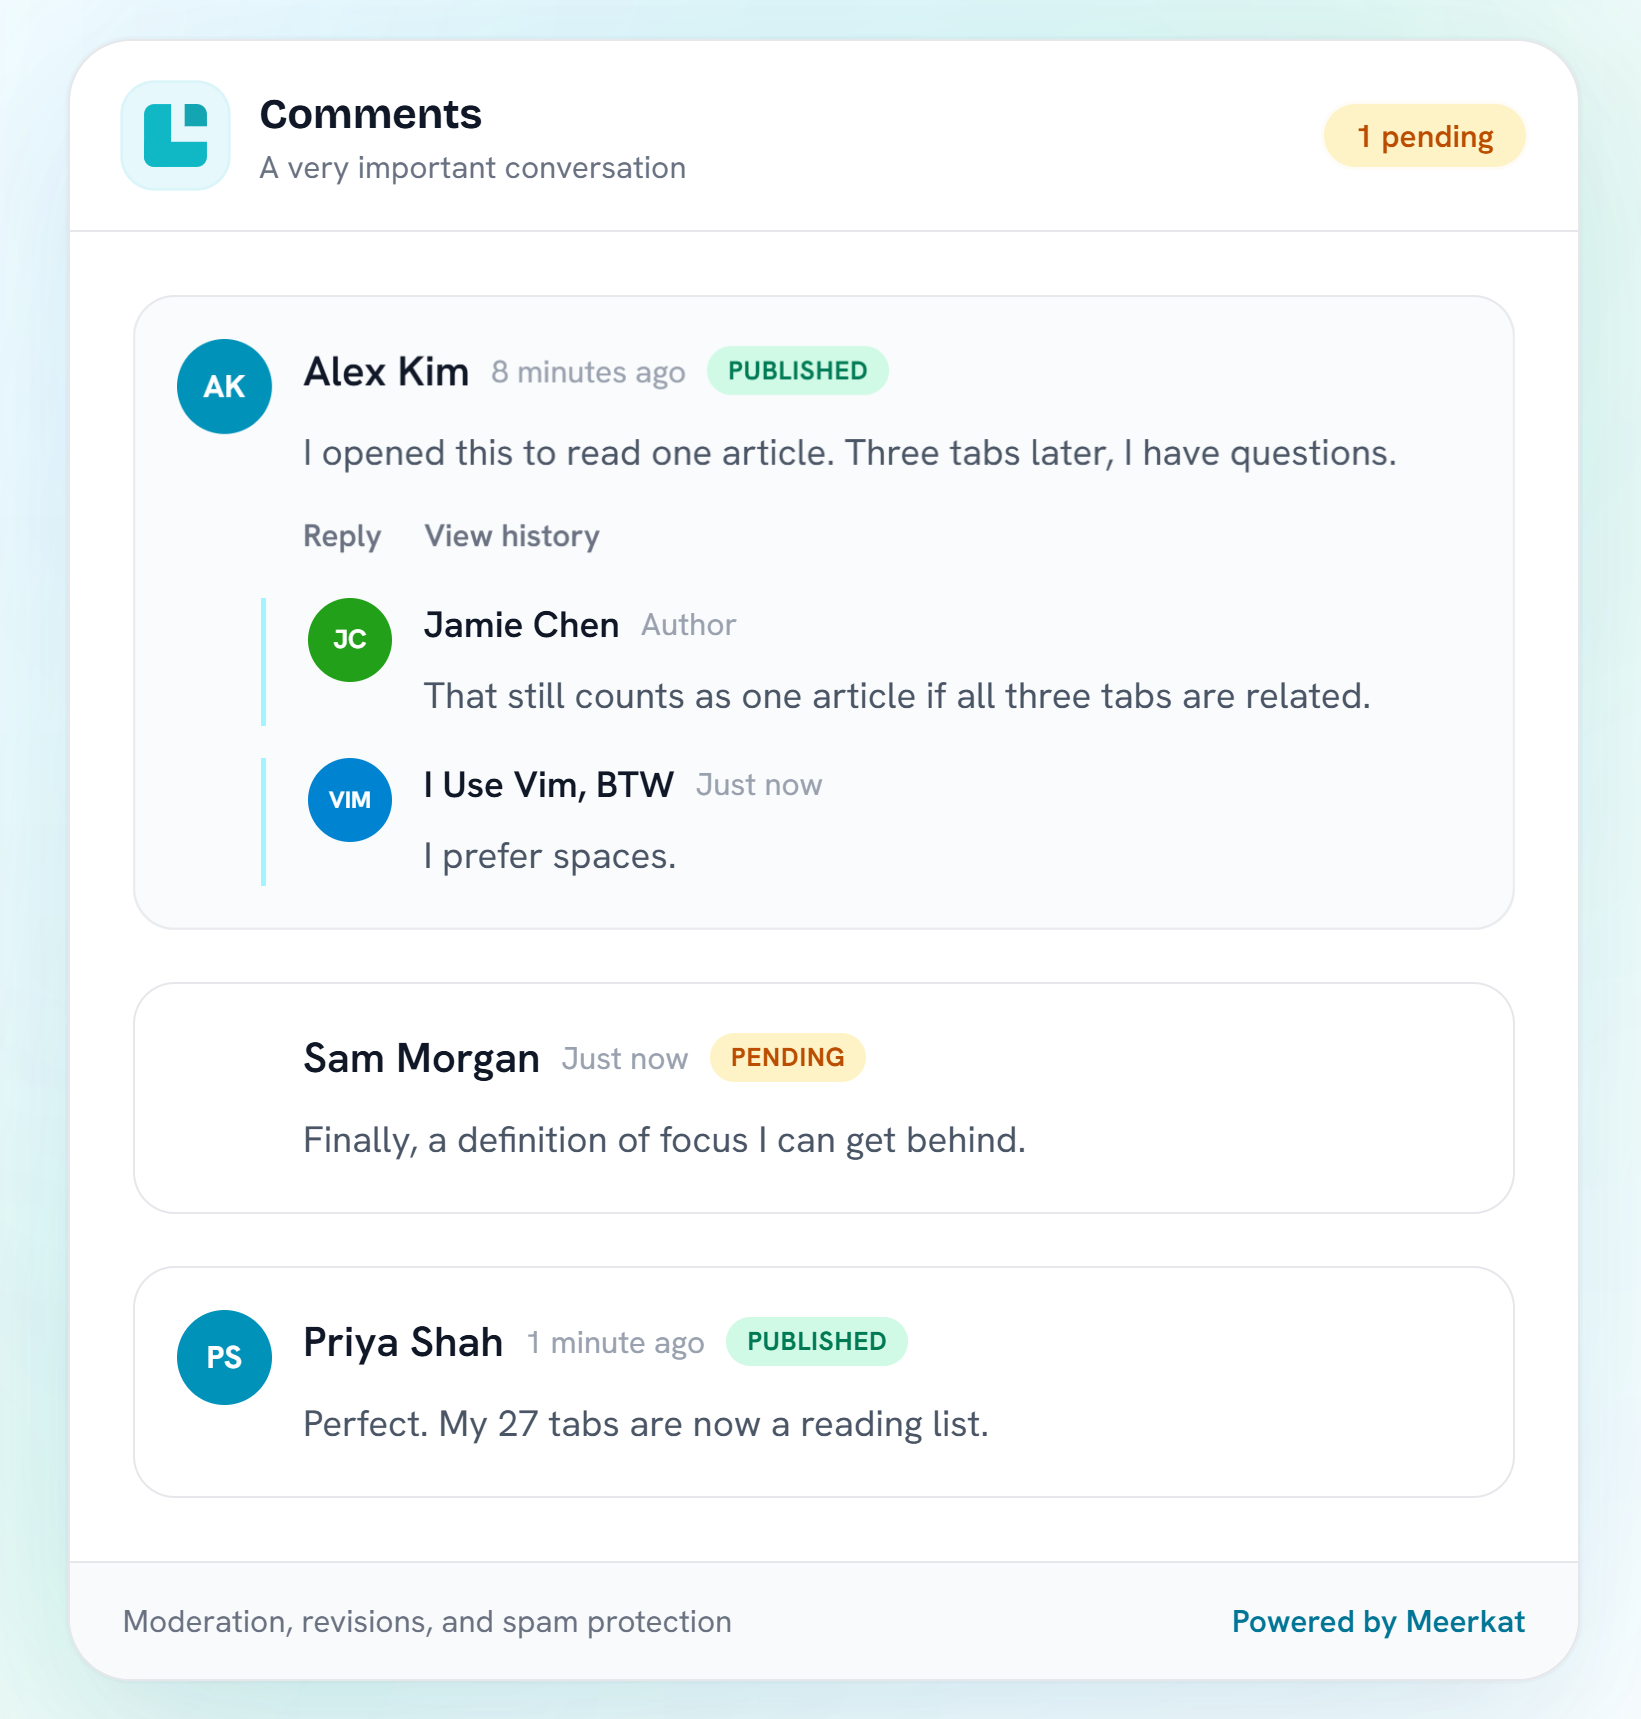Click the PENDING badge on Sam Morgan's comment
The width and height of the screenshot is (1641, 1719).
tap(787, 1057)
